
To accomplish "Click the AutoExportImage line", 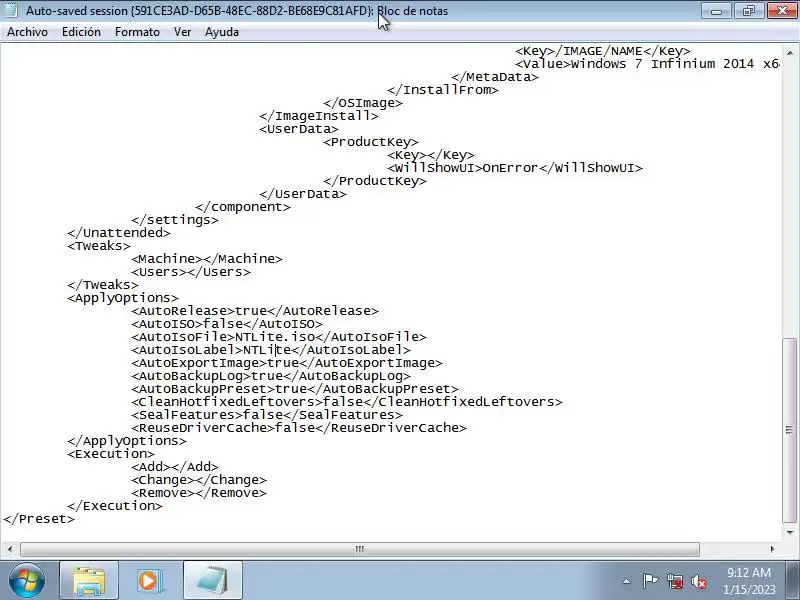I will [x=287, y=363].
